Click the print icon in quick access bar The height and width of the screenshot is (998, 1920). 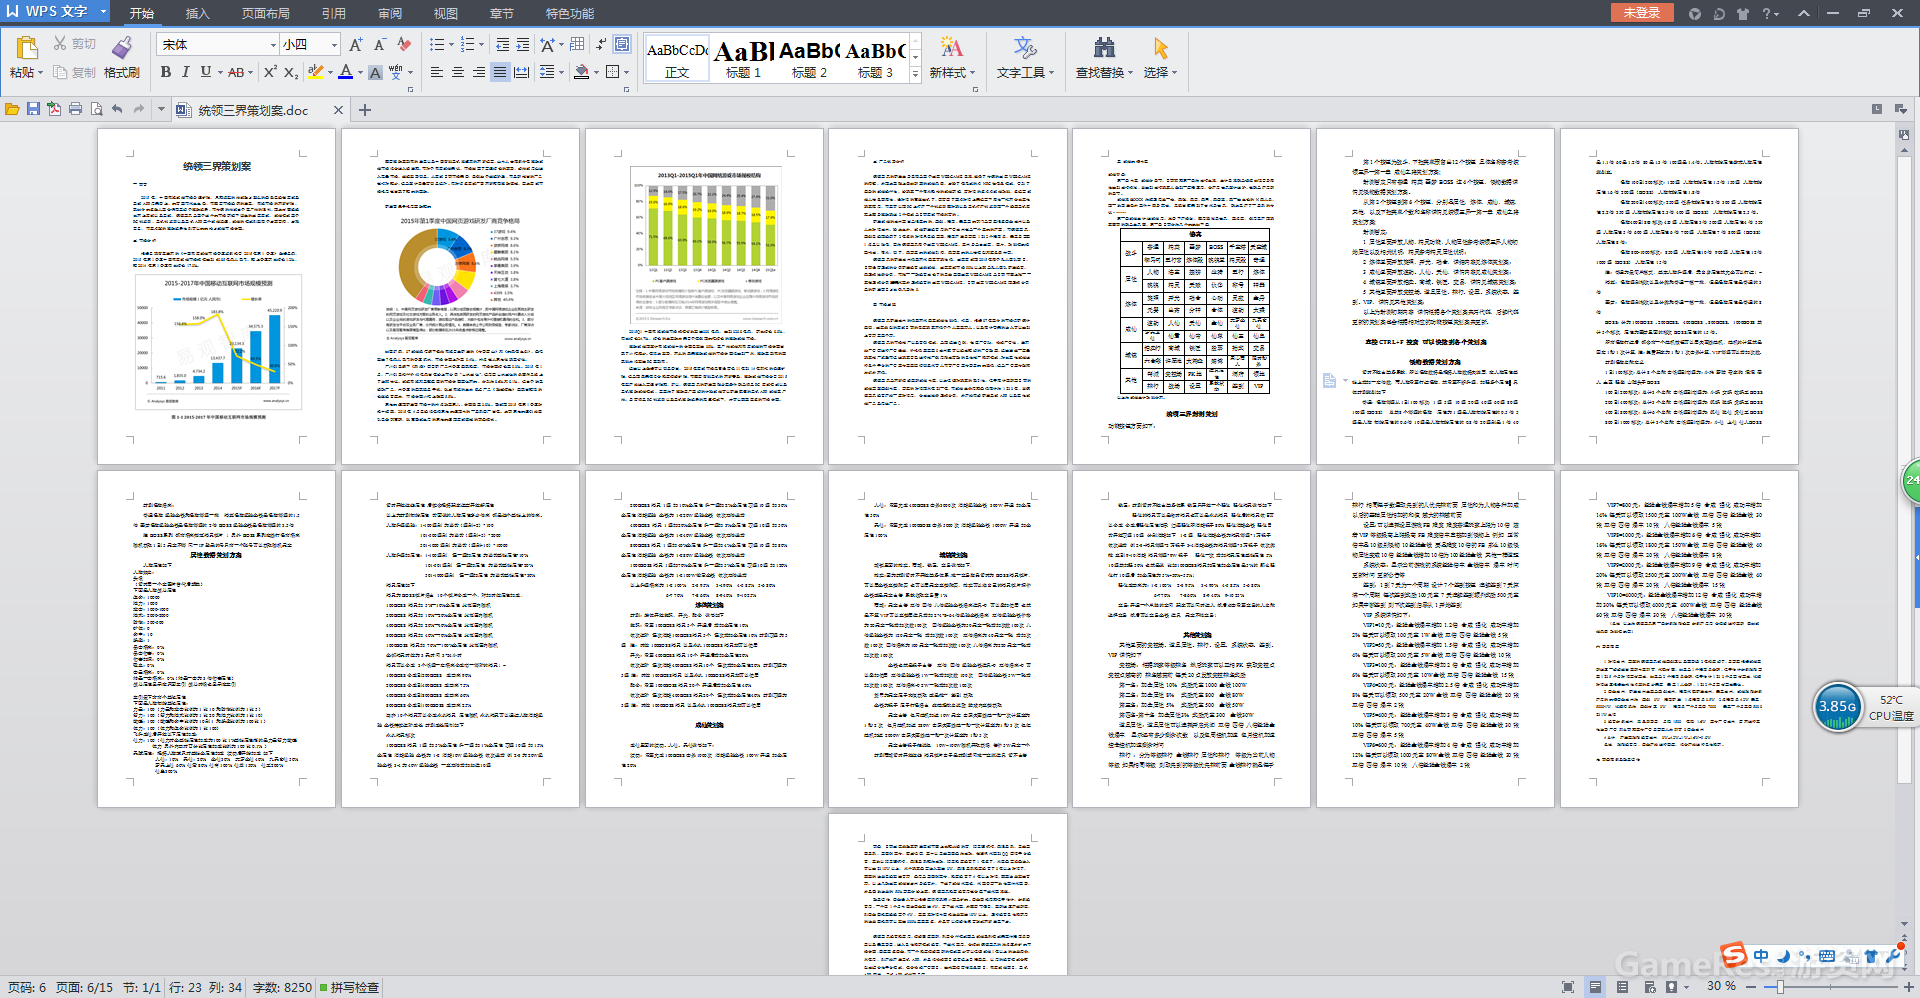pyautogui.click(x=75, y=109)
